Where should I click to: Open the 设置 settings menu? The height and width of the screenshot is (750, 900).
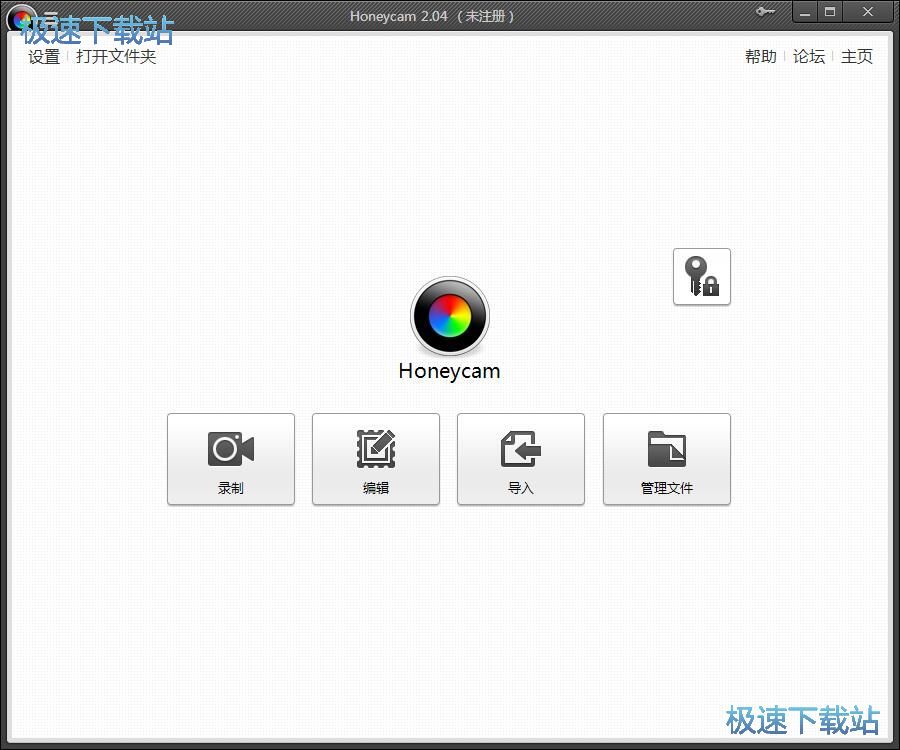(44, 57)
